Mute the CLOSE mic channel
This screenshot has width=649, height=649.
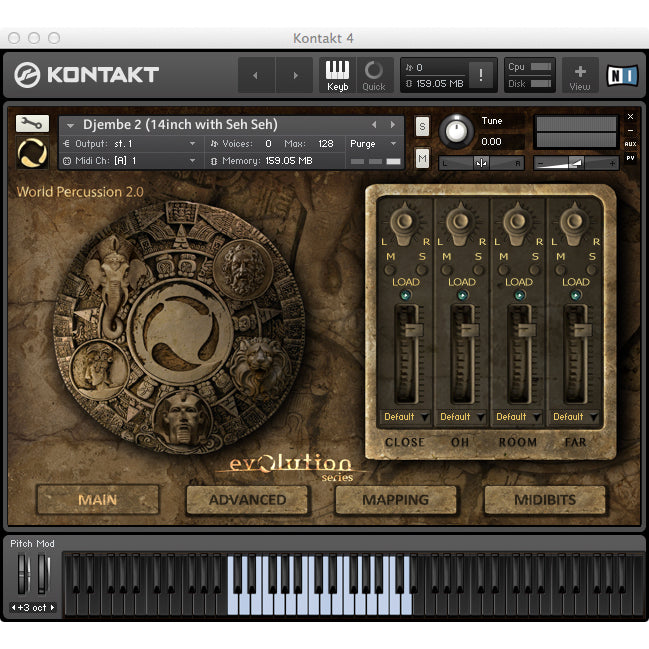(389, 270)
